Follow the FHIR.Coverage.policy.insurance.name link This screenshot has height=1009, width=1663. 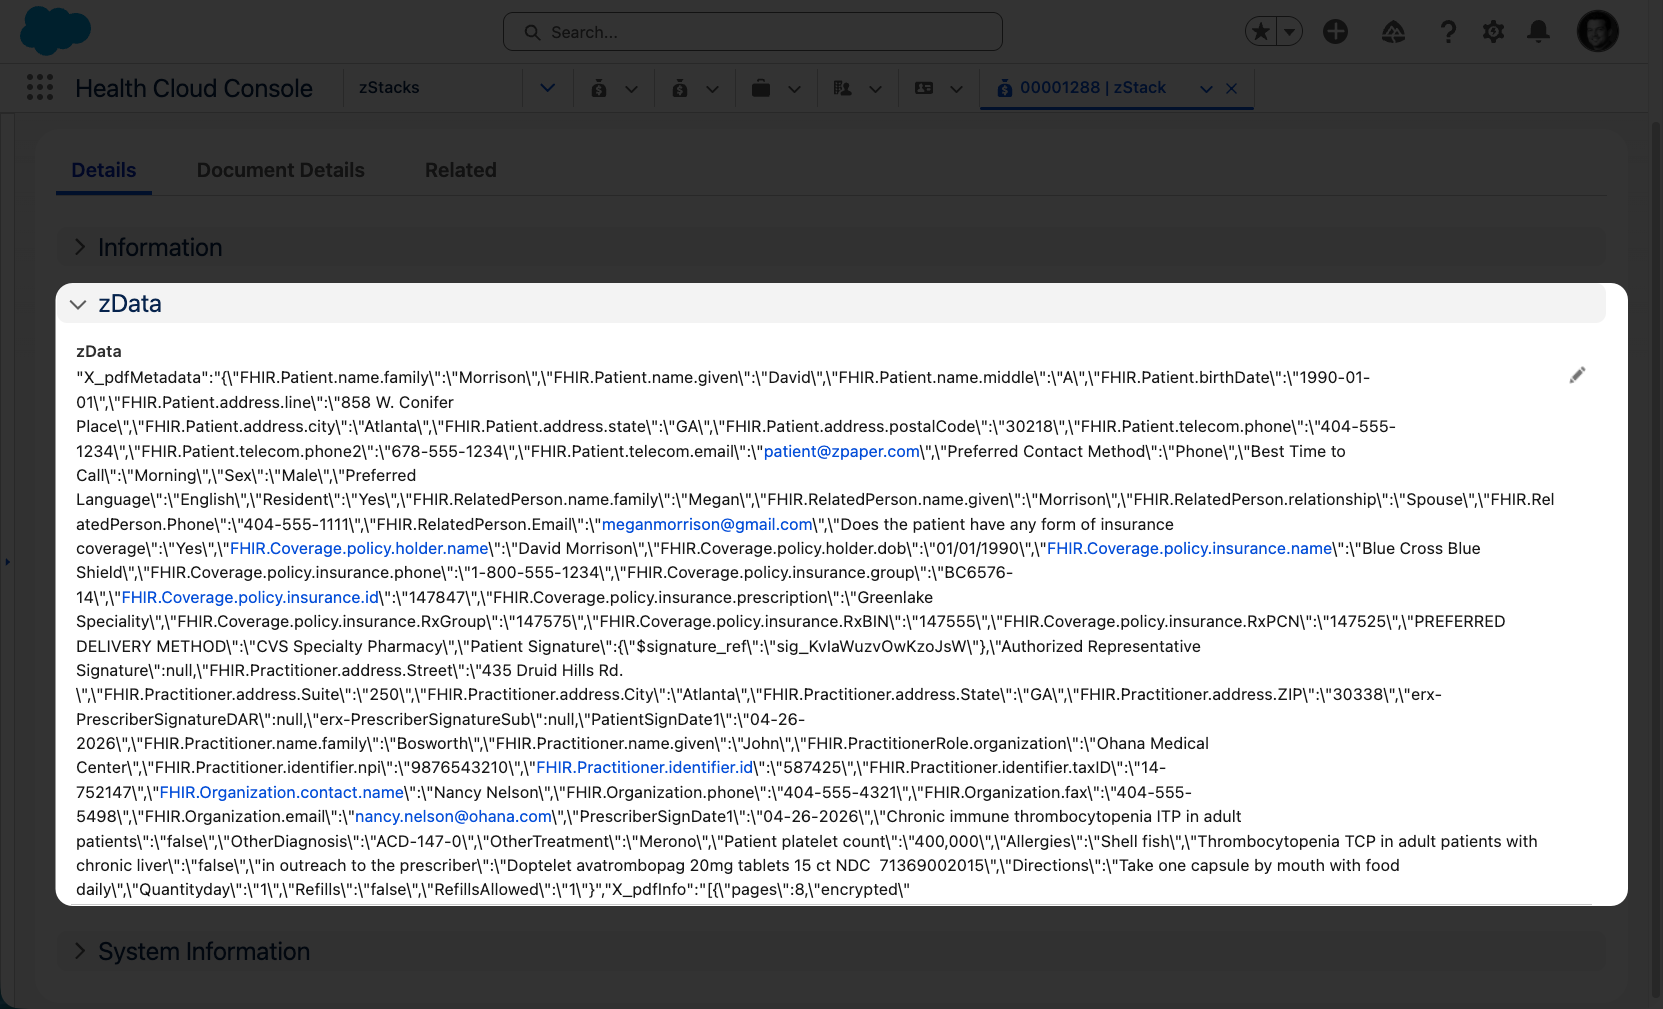point(1190,548)
